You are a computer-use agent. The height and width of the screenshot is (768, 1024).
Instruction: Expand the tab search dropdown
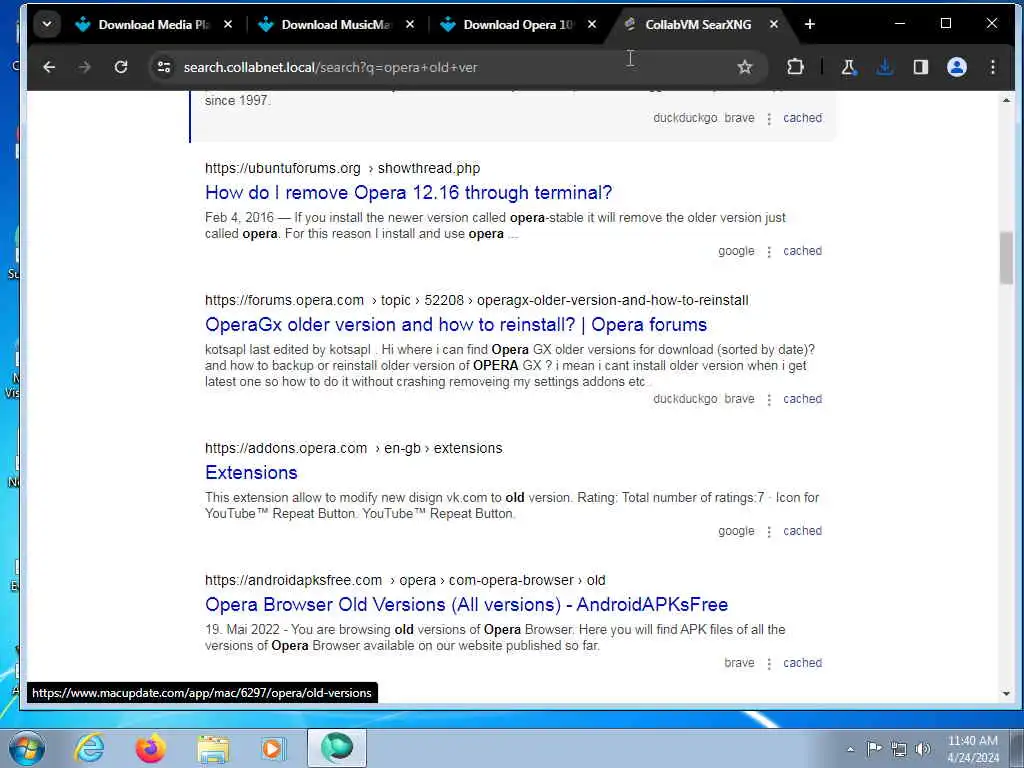point(47,24)
